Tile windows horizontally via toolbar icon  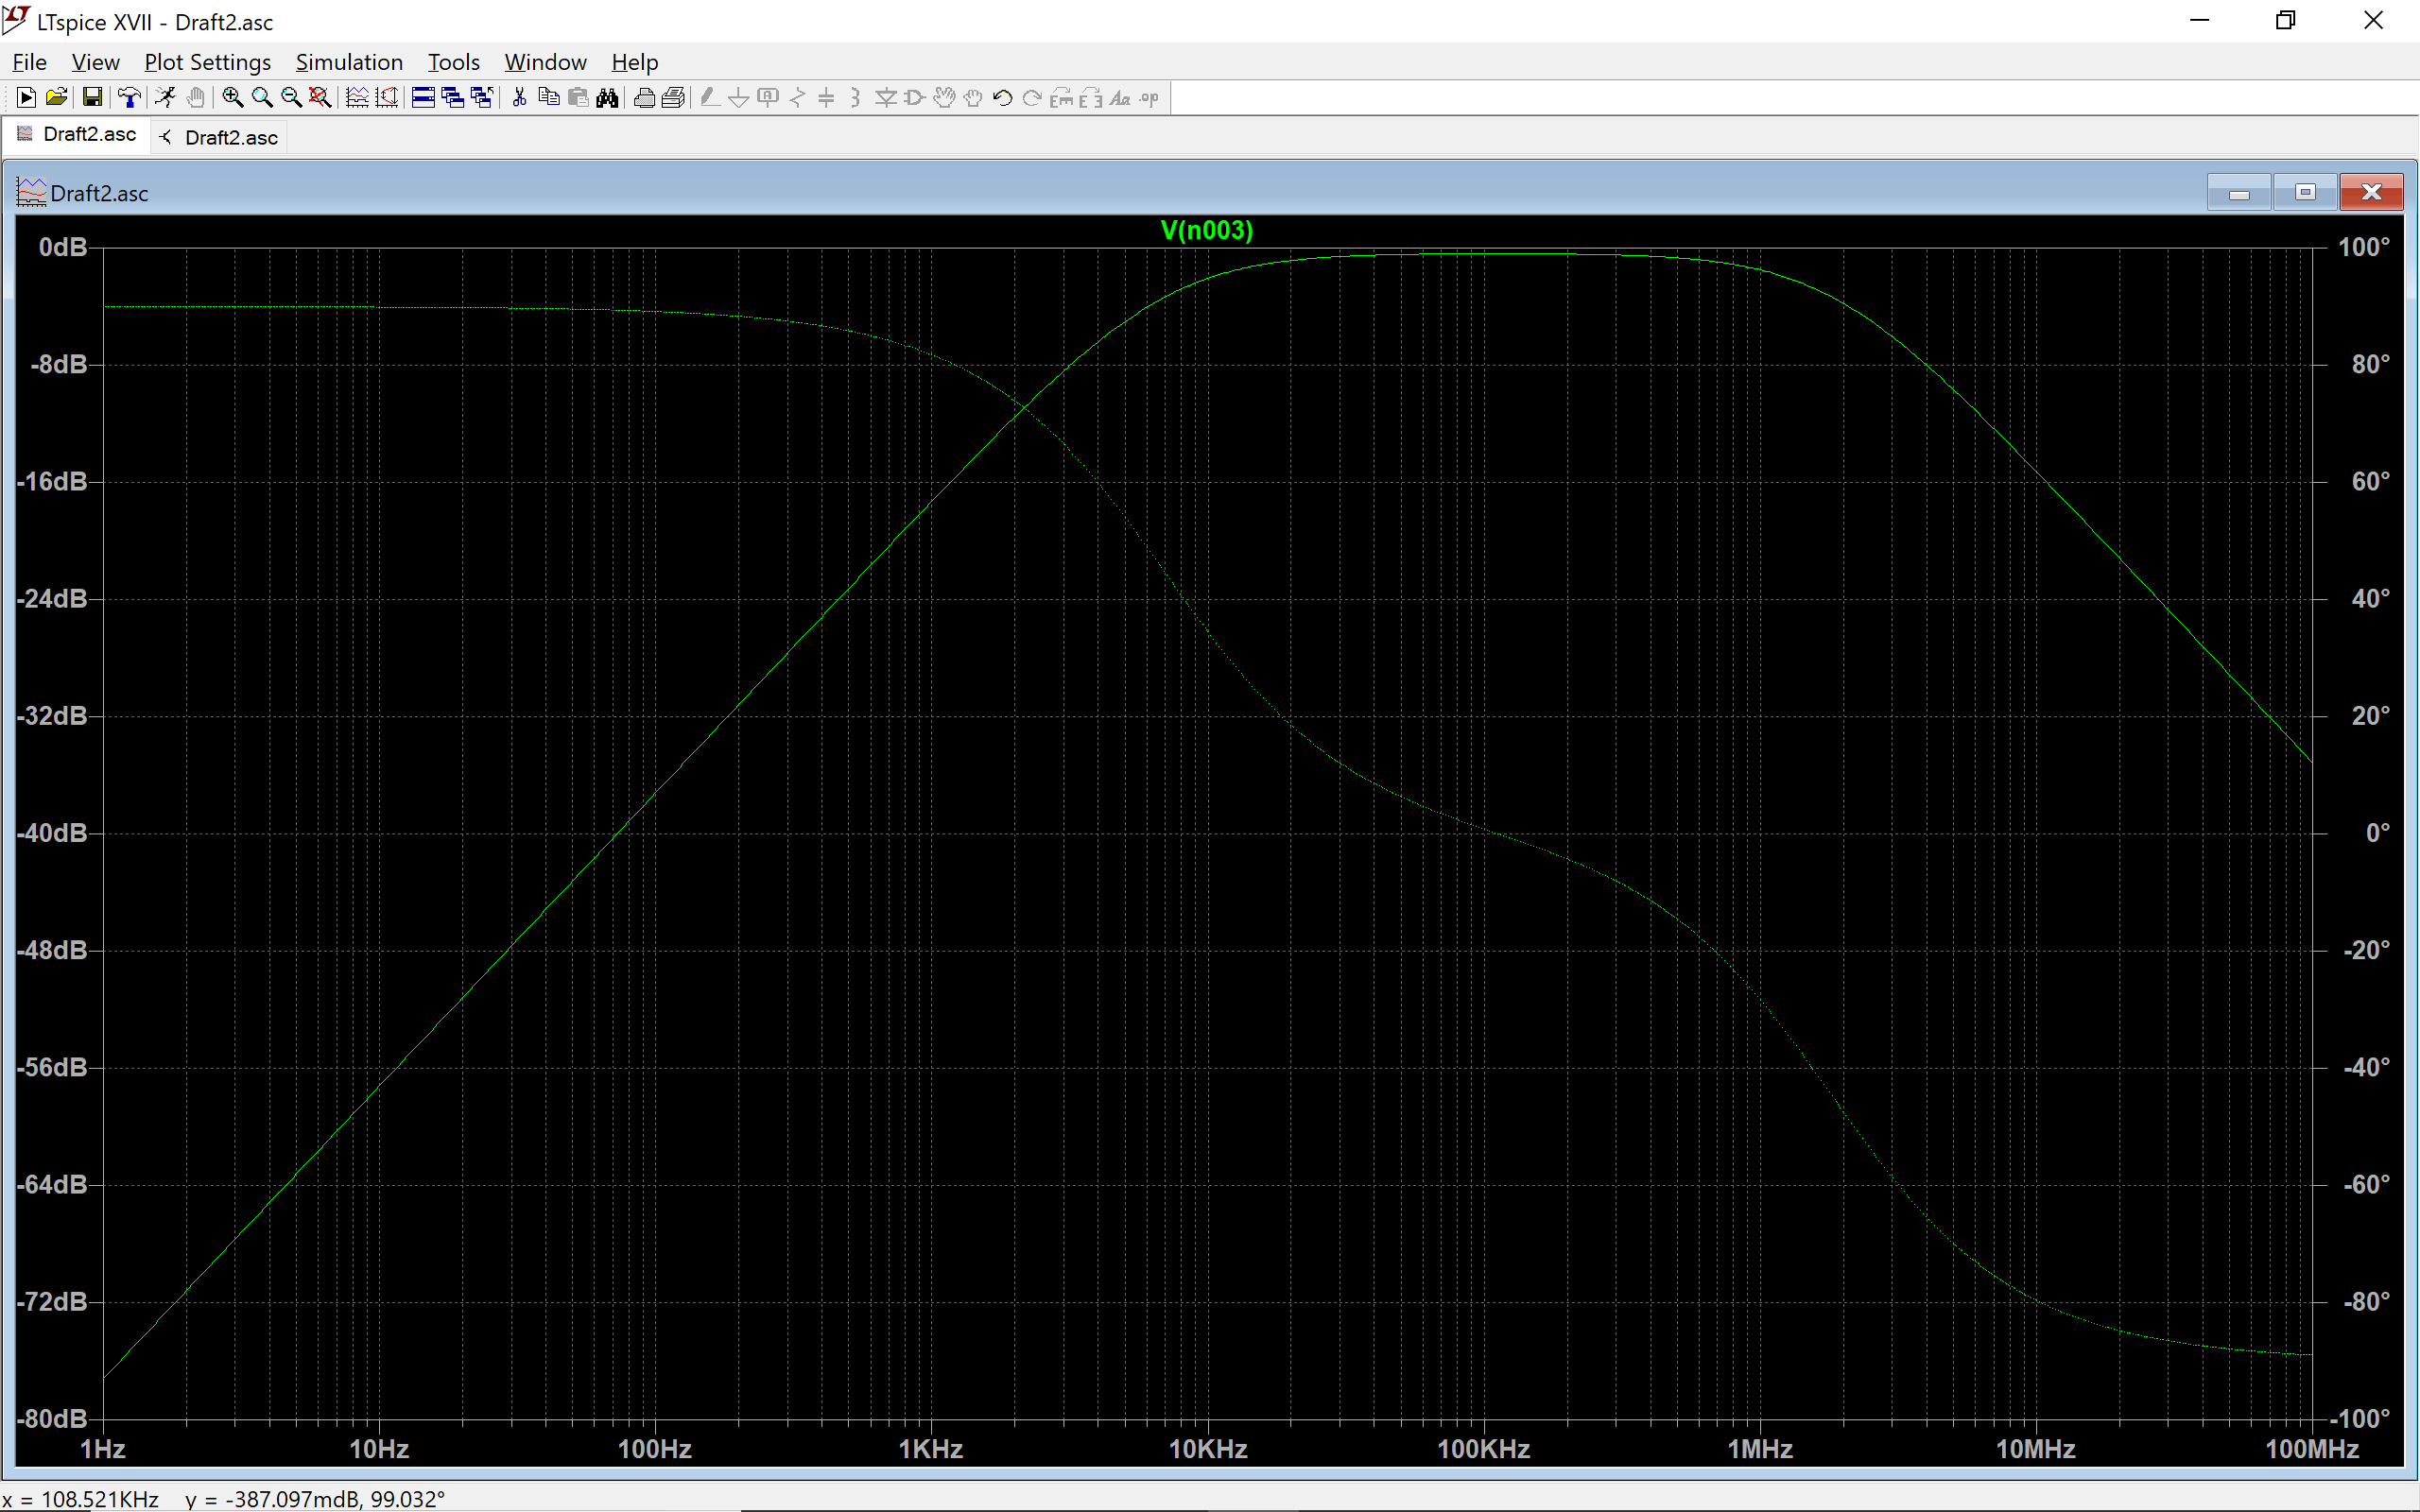point(423,97)
